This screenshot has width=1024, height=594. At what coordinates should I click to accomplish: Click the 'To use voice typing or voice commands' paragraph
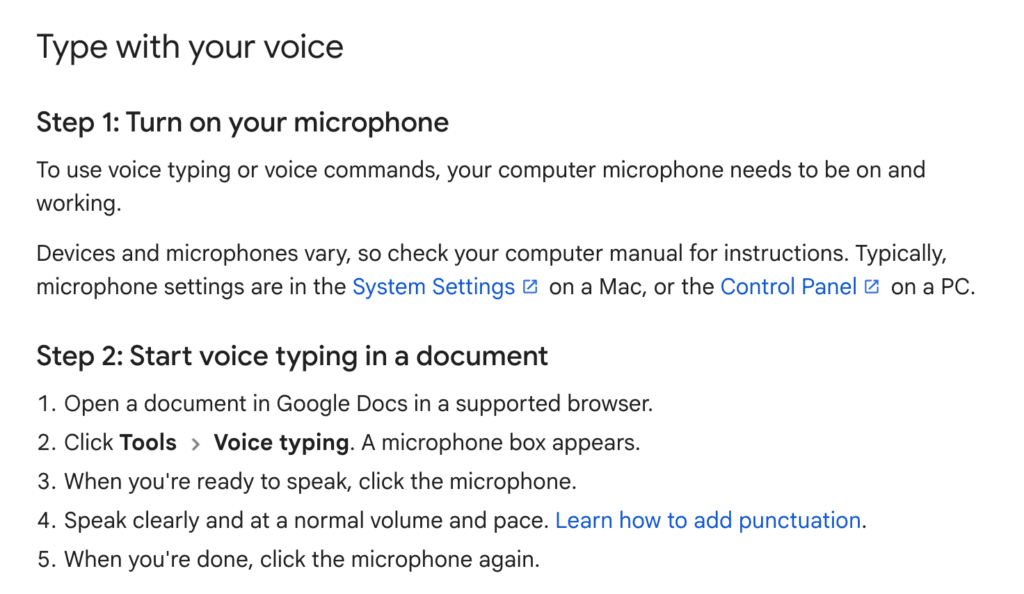[480, 170]
